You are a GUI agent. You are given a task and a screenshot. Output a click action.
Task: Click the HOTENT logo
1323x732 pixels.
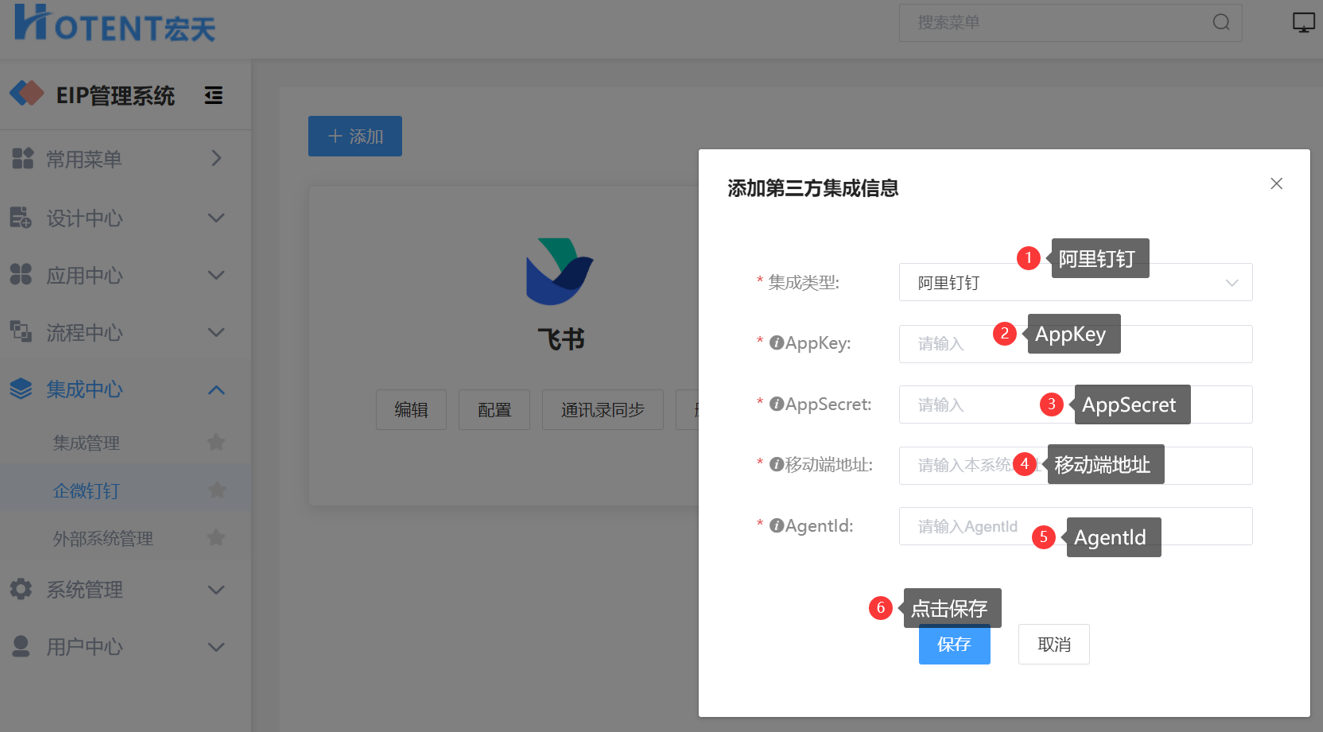[115, 24]
